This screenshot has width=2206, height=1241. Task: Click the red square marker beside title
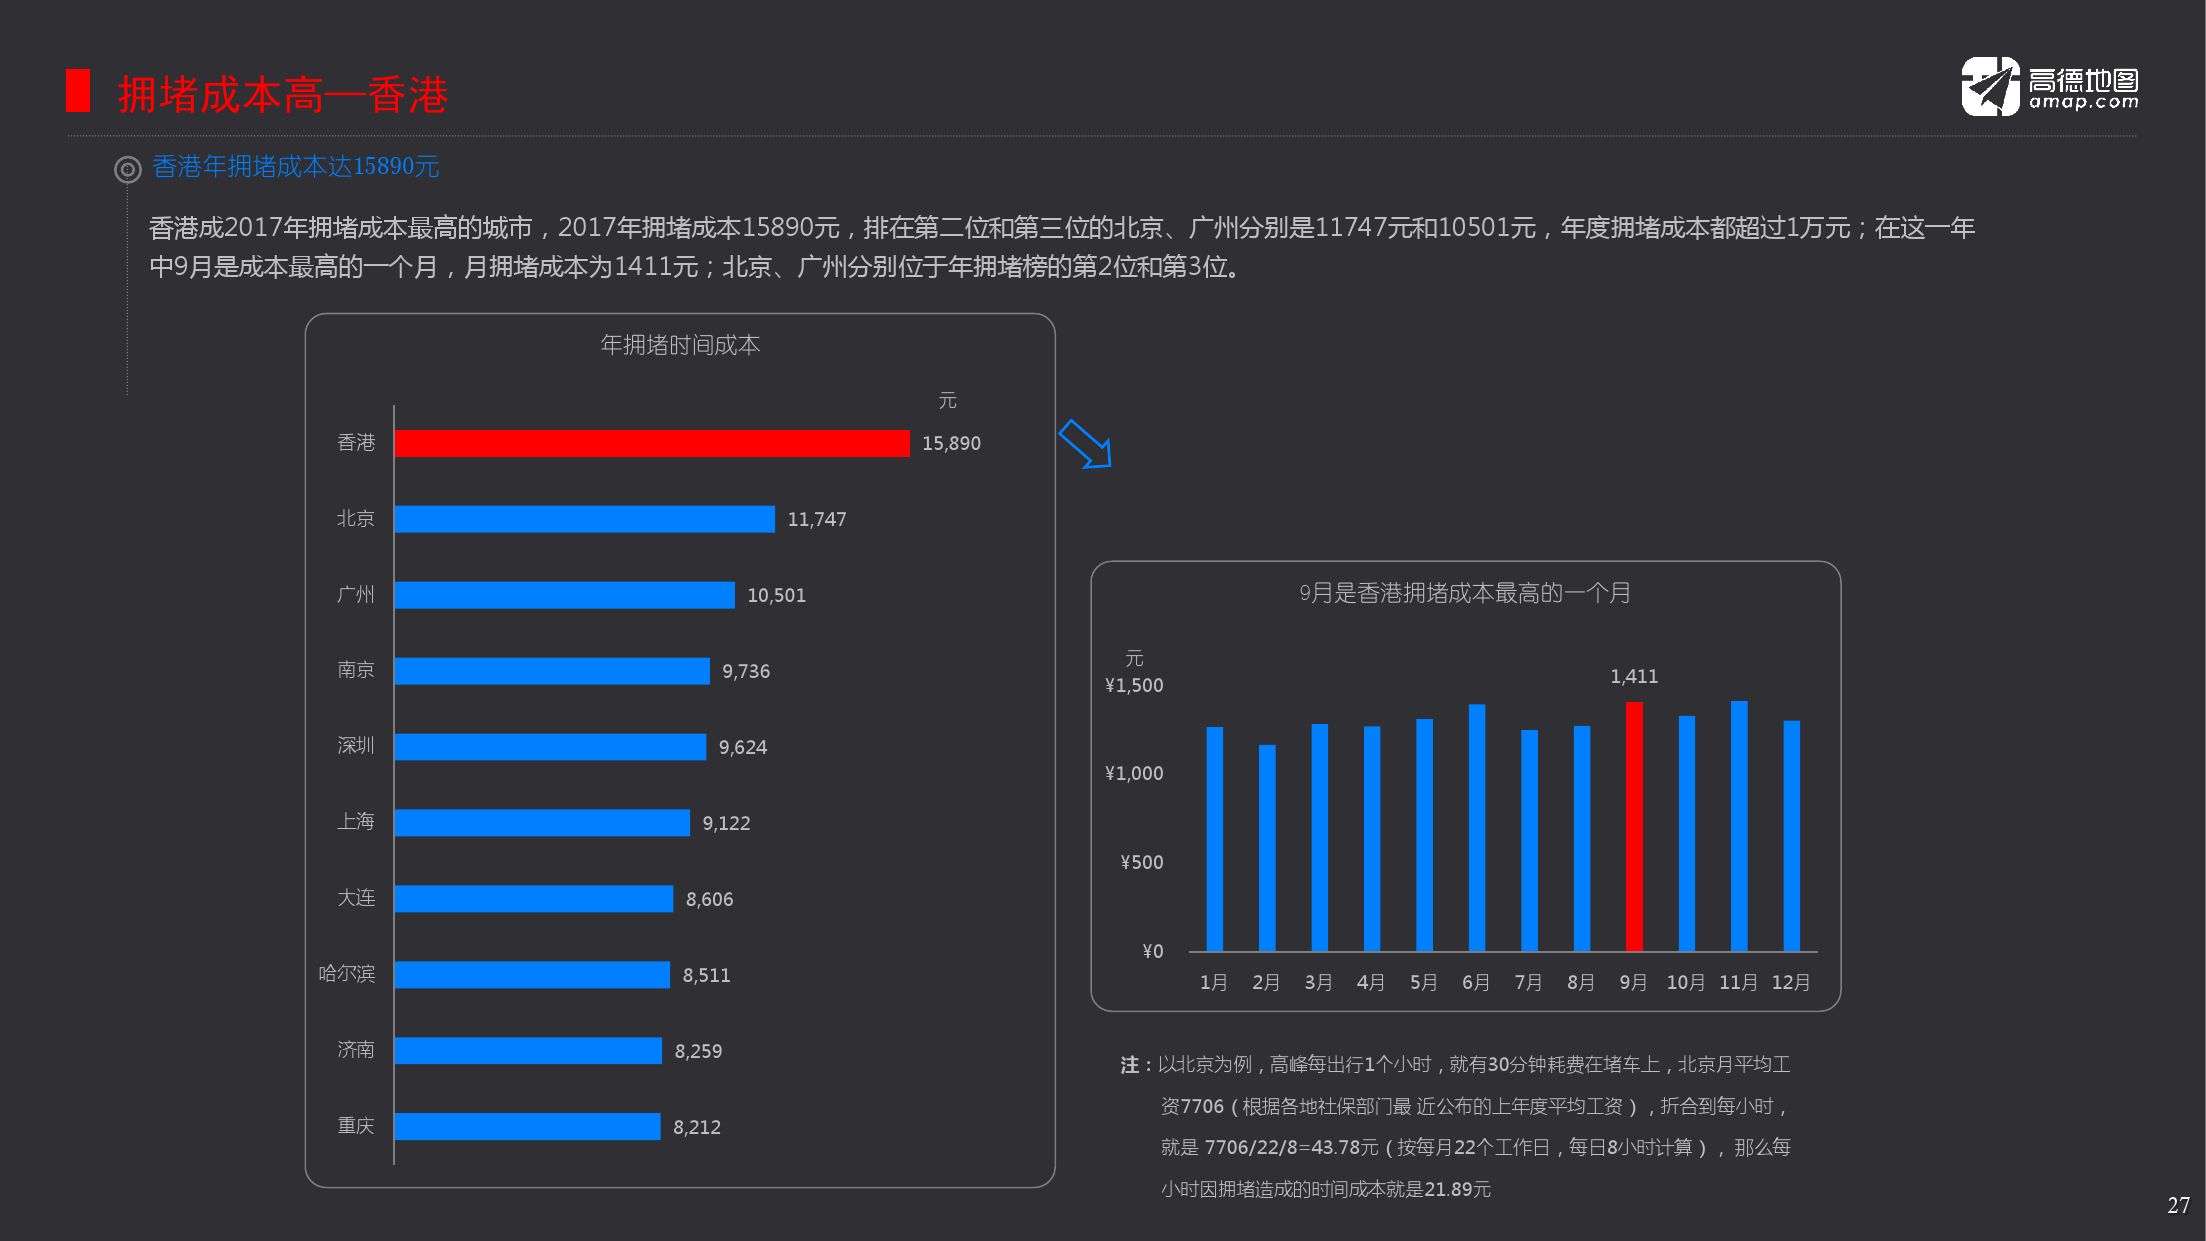78,91
